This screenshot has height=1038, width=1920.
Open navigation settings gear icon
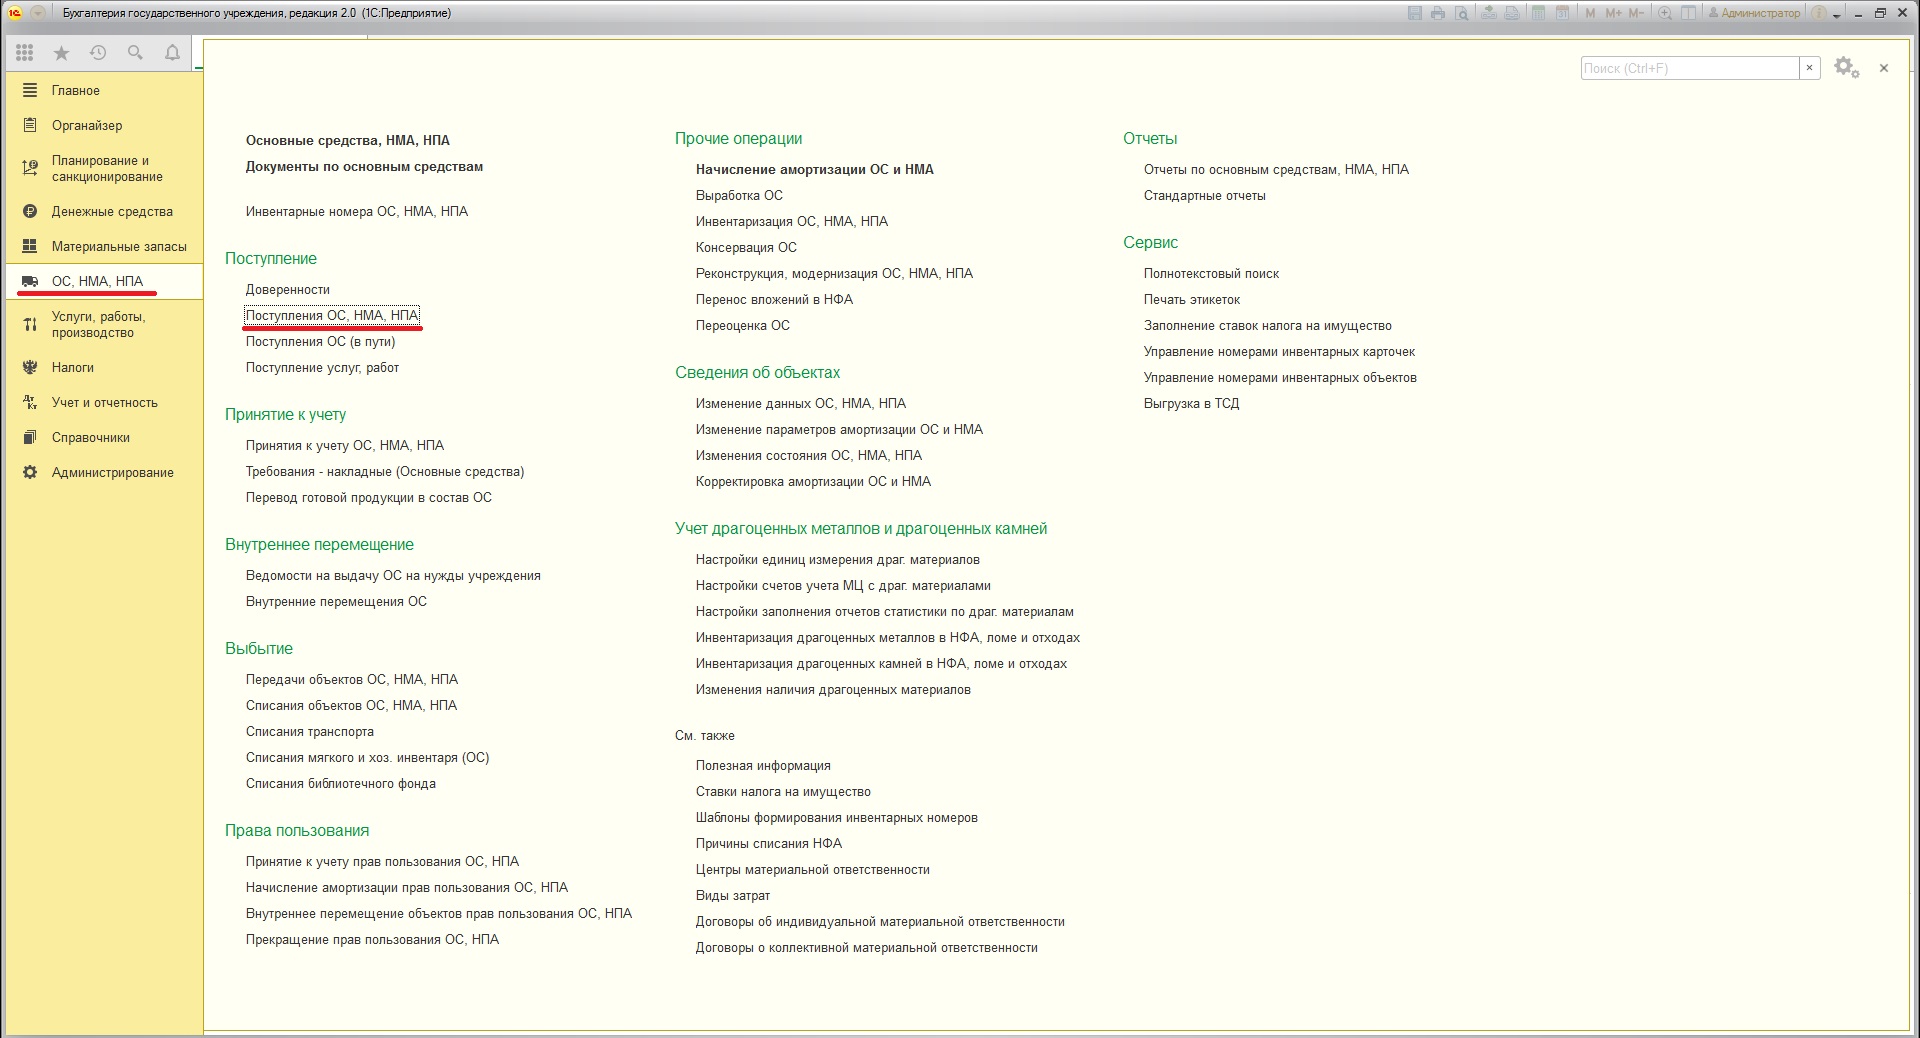1846,68
